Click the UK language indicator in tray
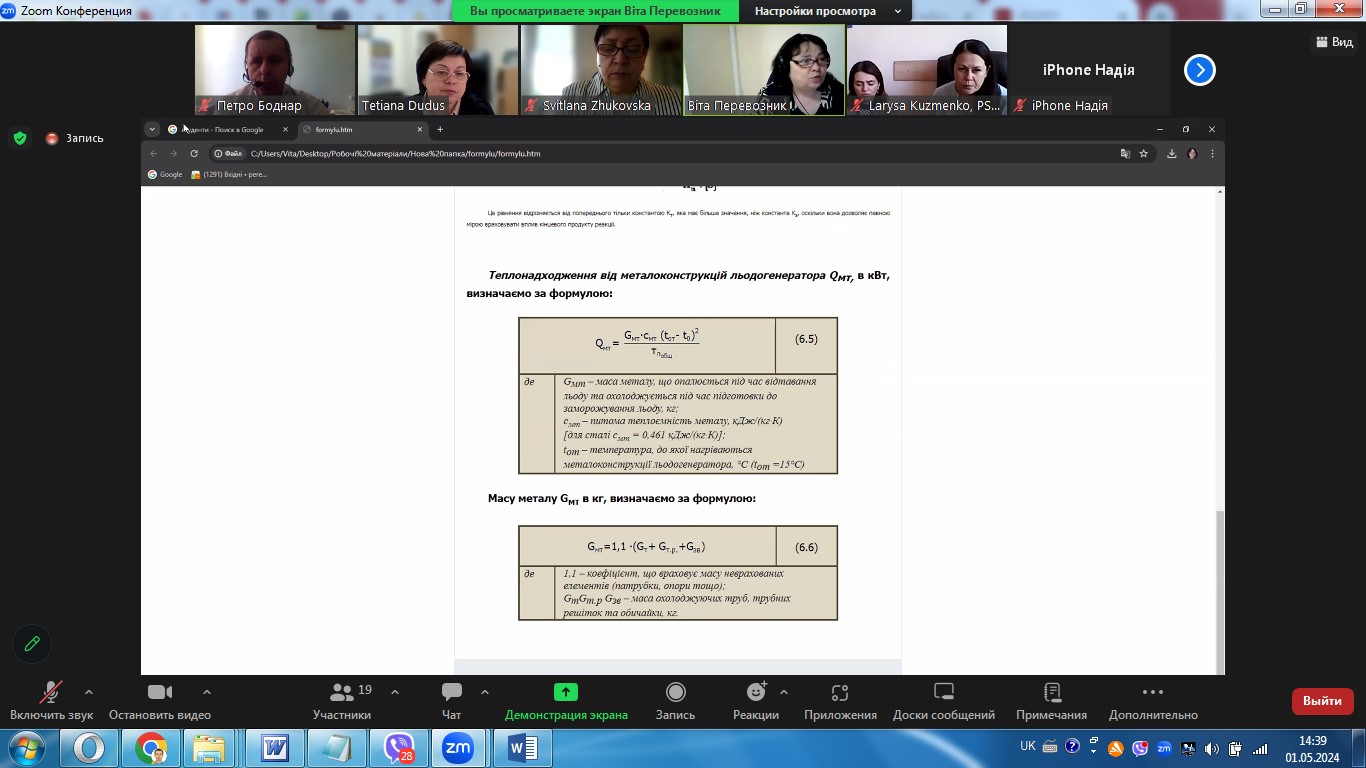The height and width of the screenshot is (768, 1366). coord(1028,746)
